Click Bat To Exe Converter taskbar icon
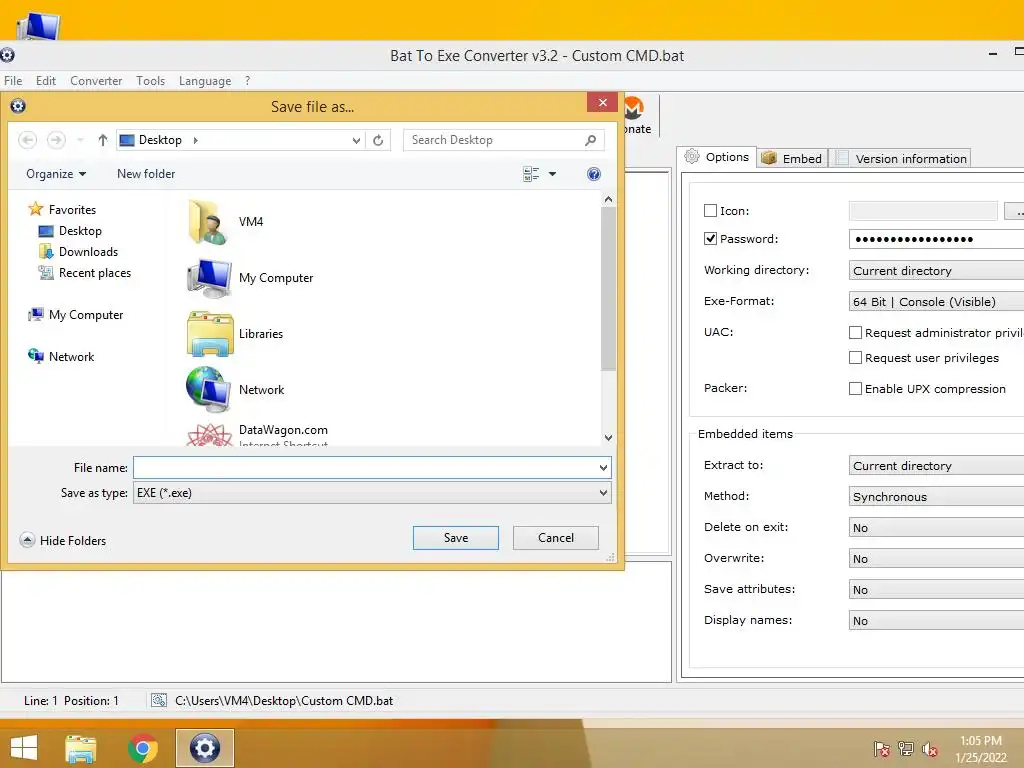 coord(204,748)
